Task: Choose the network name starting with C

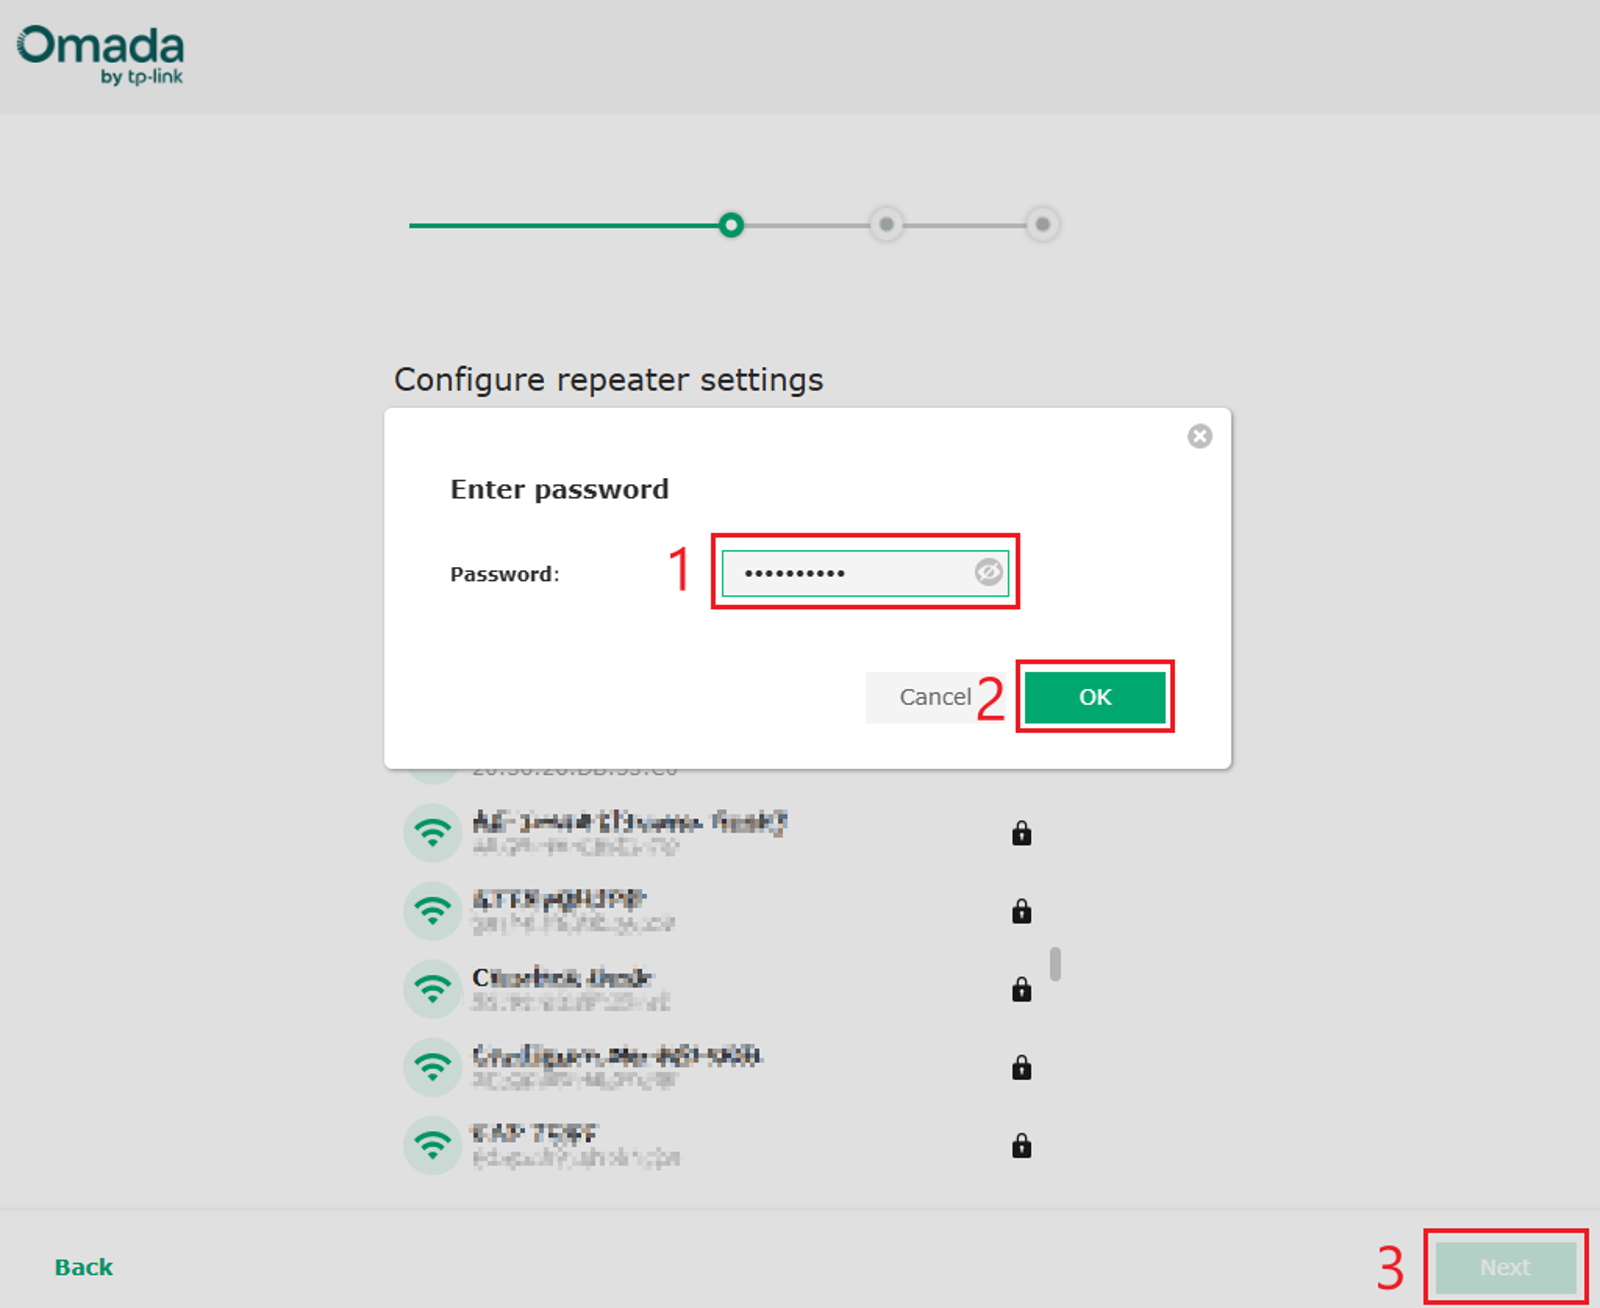Action: pos(562,977)
